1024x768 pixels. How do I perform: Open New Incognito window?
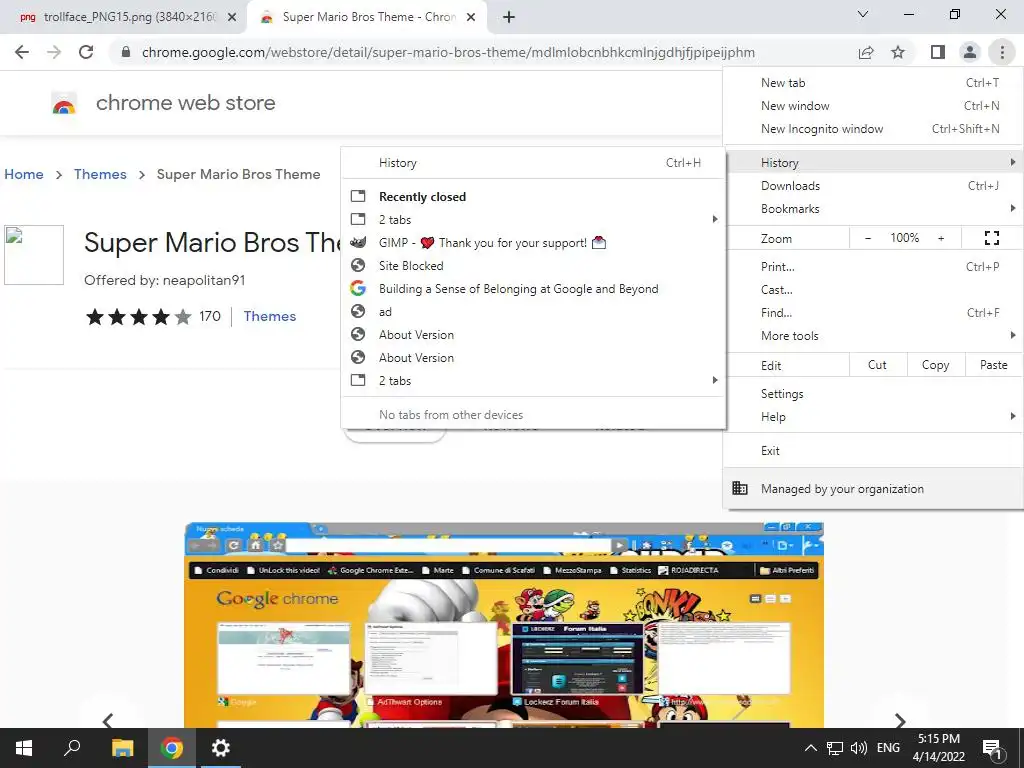[x=872, y=129]
